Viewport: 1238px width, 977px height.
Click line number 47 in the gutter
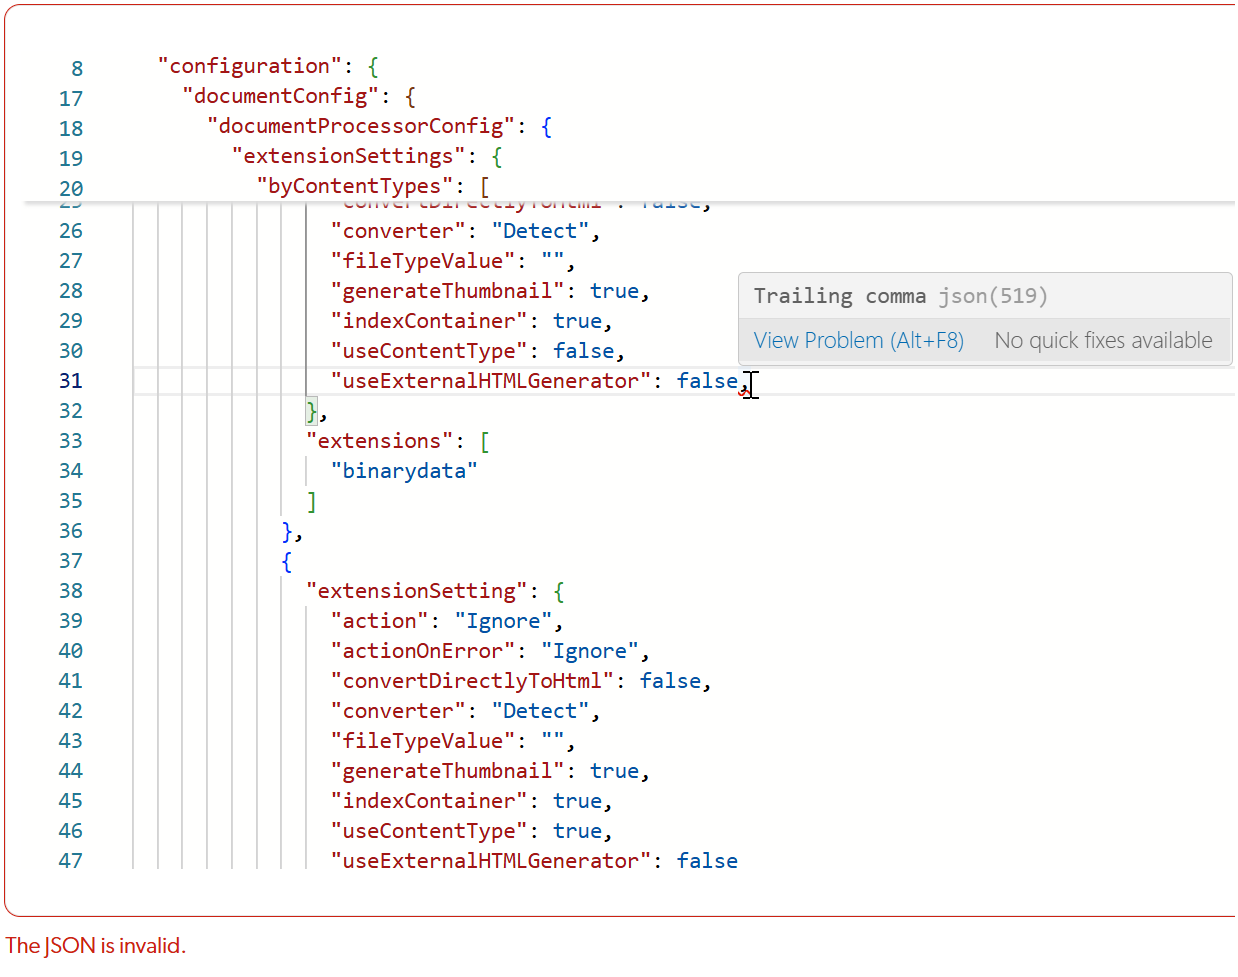(x=70, y=861)
